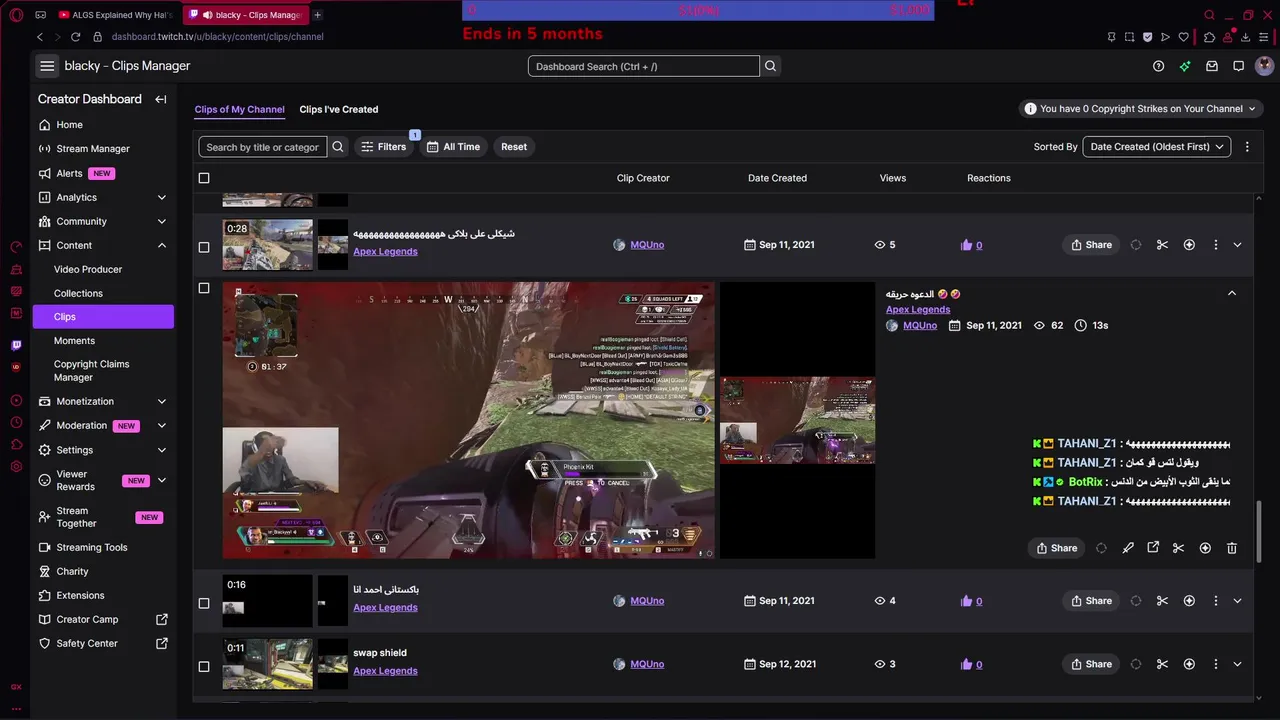This screenshot has height=720, width=1280.
Task: Click the clip title or category search field
Action: pyautogui.click(x=263, y=147)
